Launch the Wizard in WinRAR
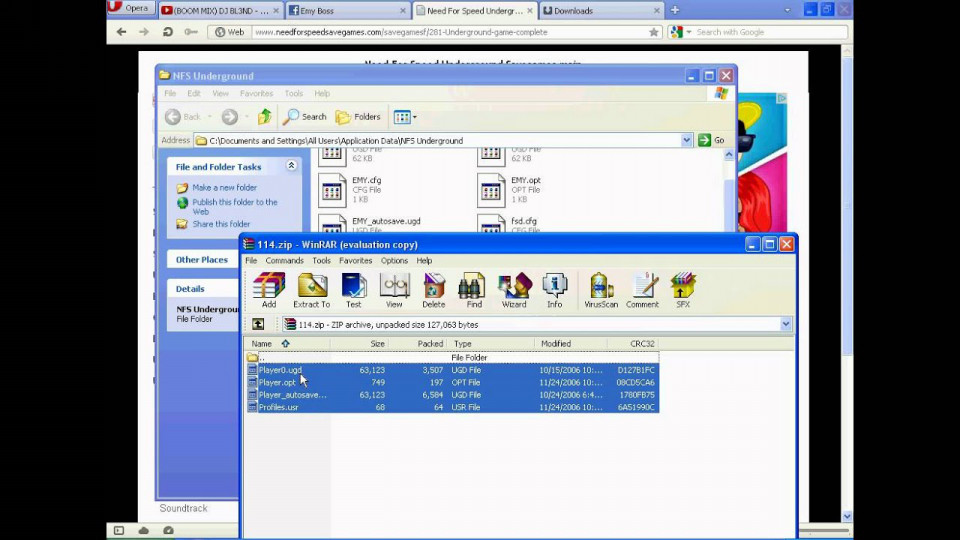960x540 pixels. click(x=514, y=290)
